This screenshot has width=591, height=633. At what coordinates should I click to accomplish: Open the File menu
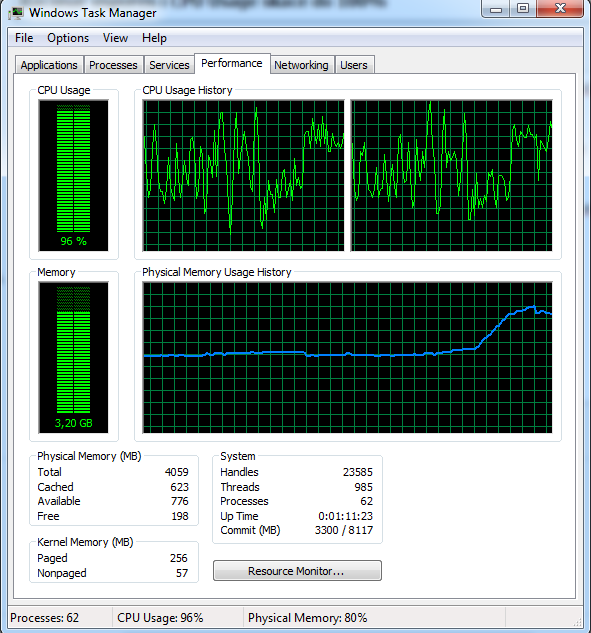[24, 38]
